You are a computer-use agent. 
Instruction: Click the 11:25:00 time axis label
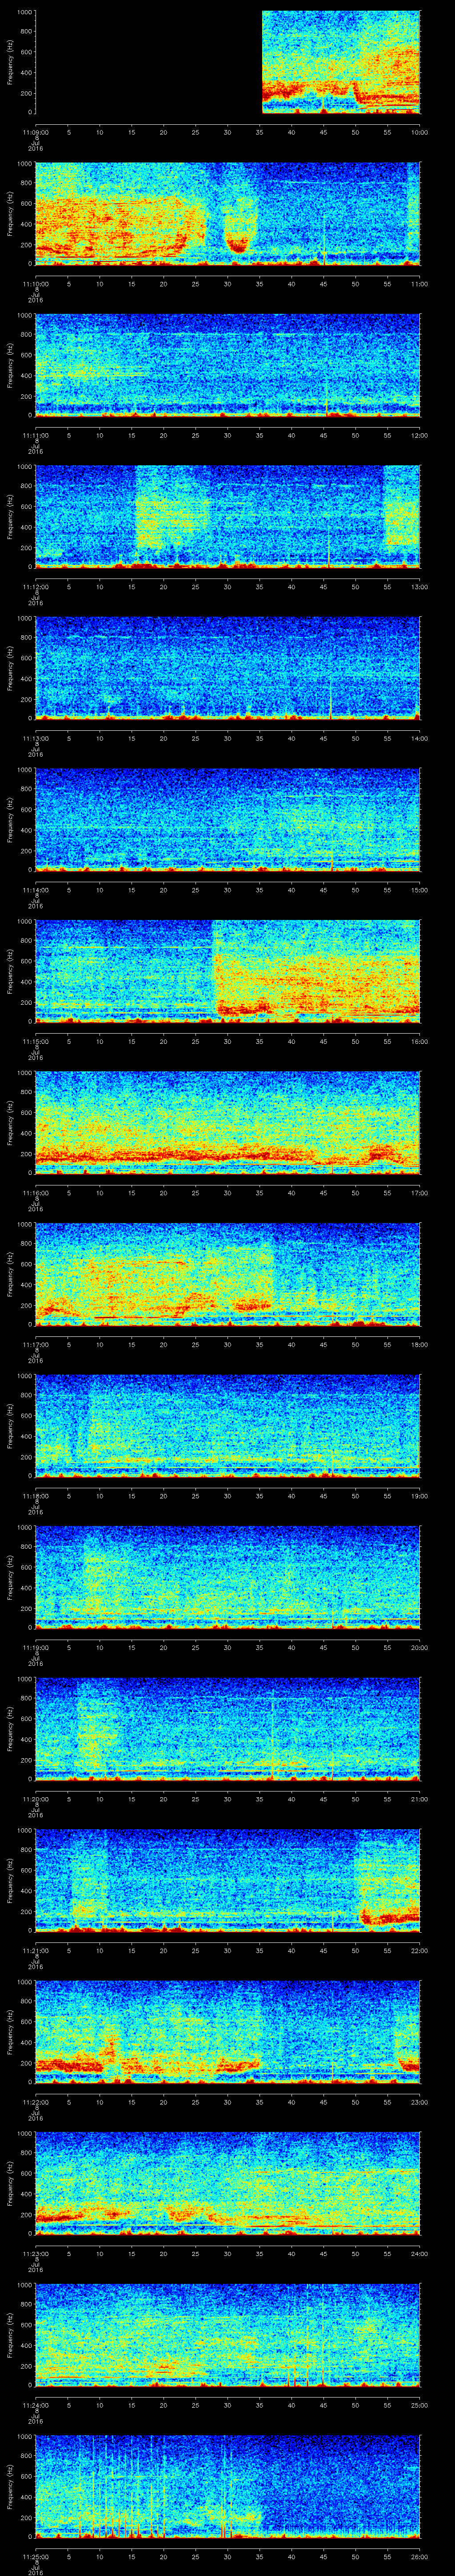click(35, 2556)
